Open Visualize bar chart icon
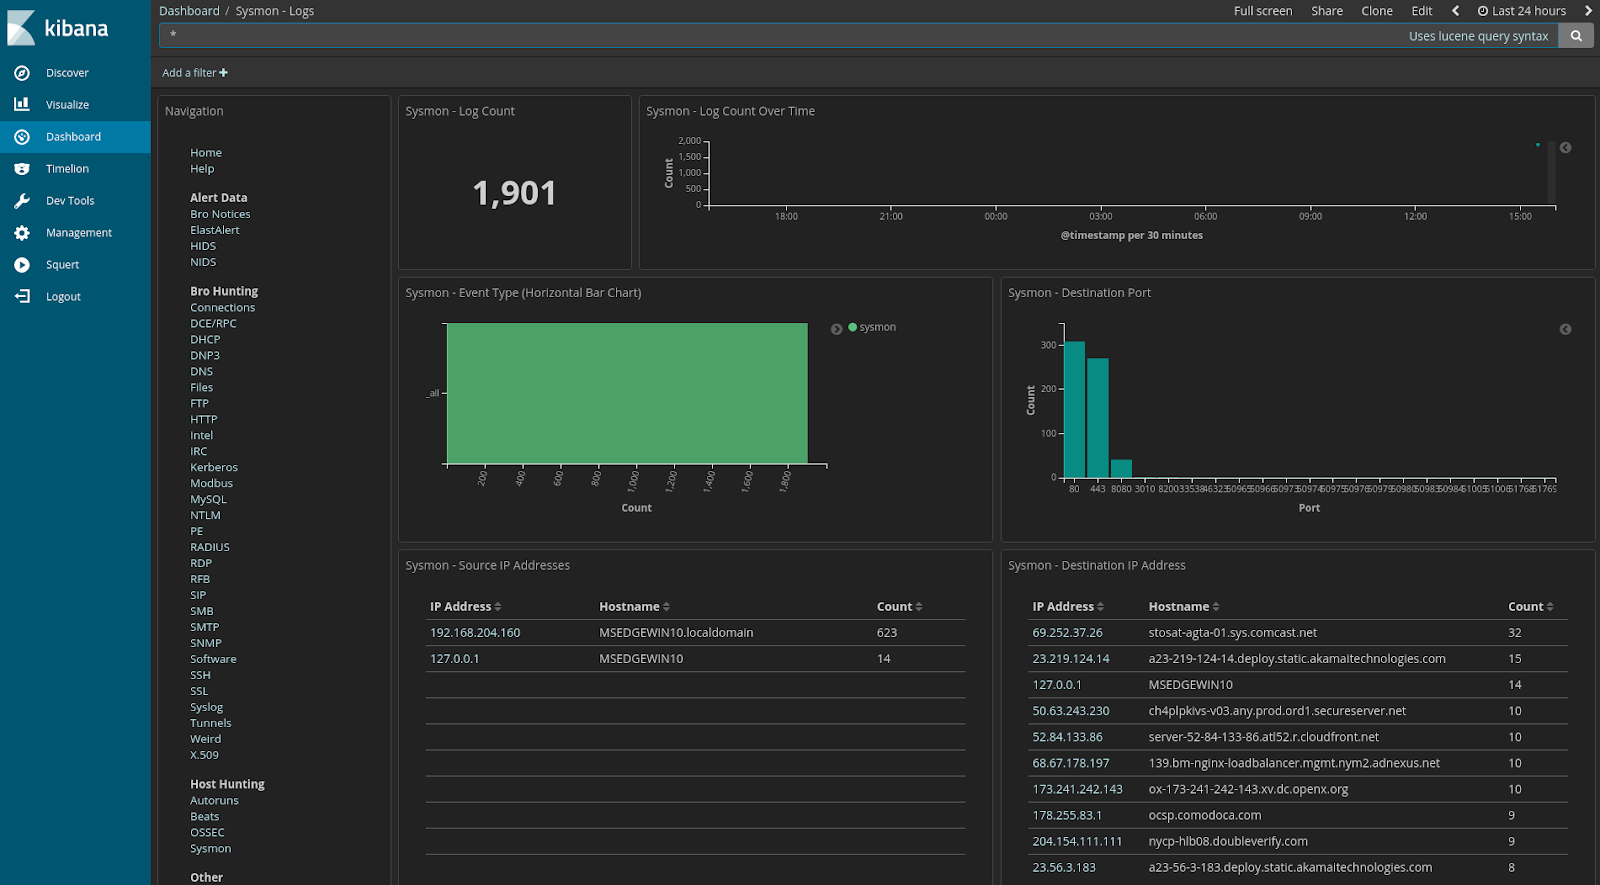 pos(22,104)
